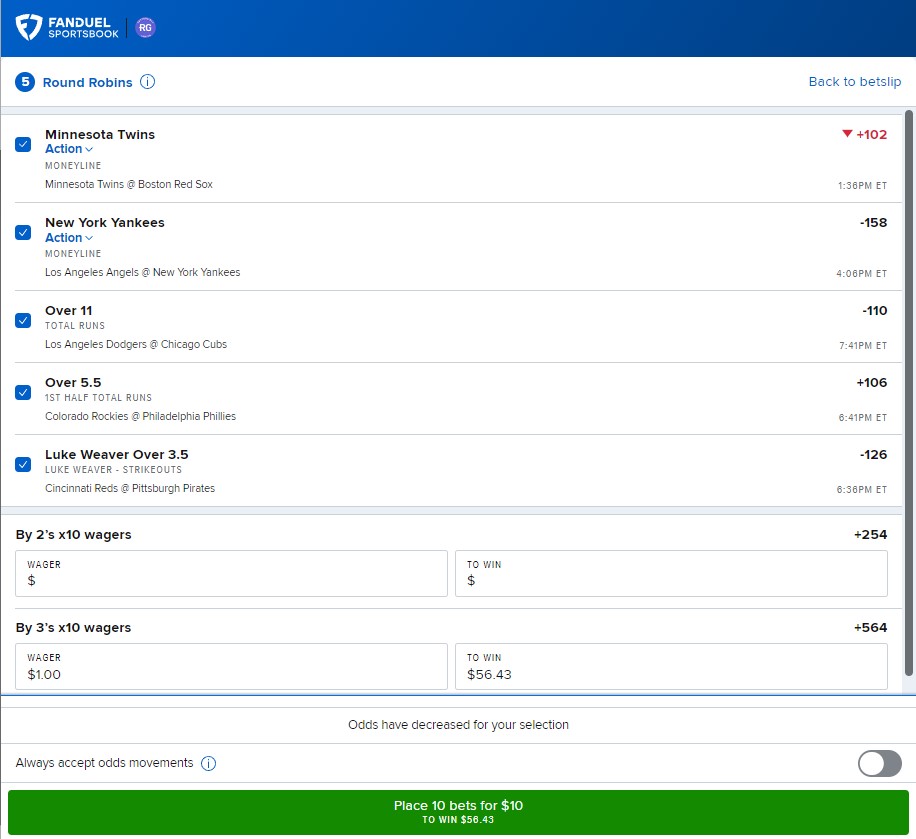The width and height of the screenshot is (916, 839).
Task: Click 'Minnesota Twins @ Boston Red Sox' matchup text
Action: pos(129,184)
